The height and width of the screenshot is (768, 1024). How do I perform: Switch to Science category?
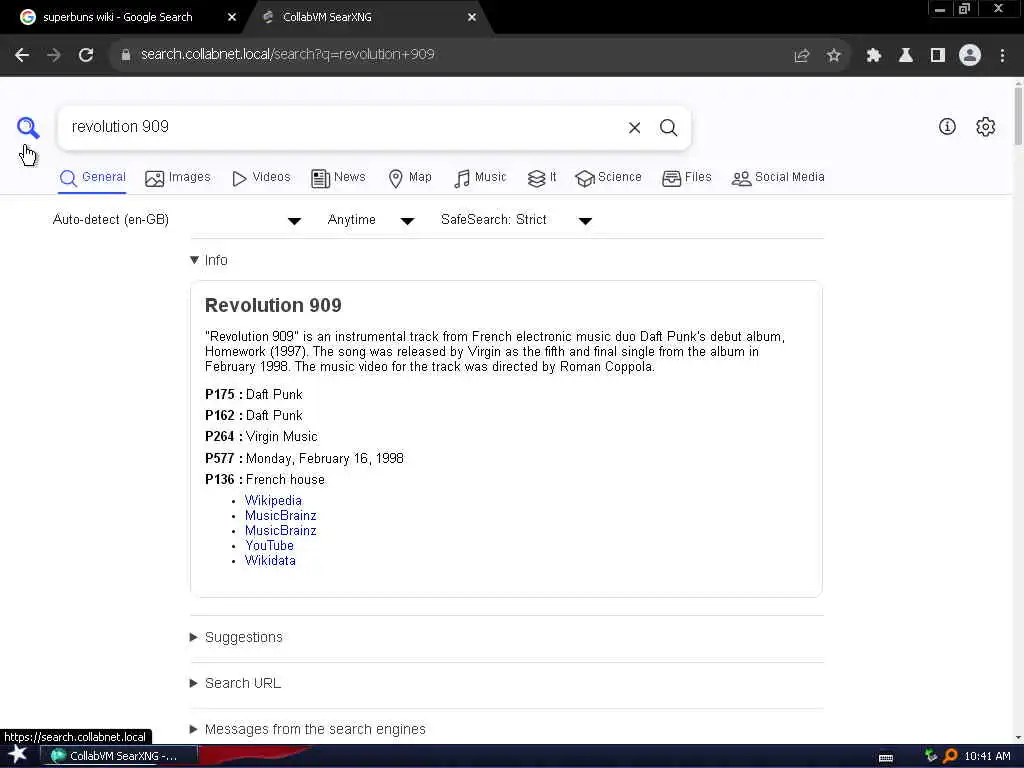(608, 178)
